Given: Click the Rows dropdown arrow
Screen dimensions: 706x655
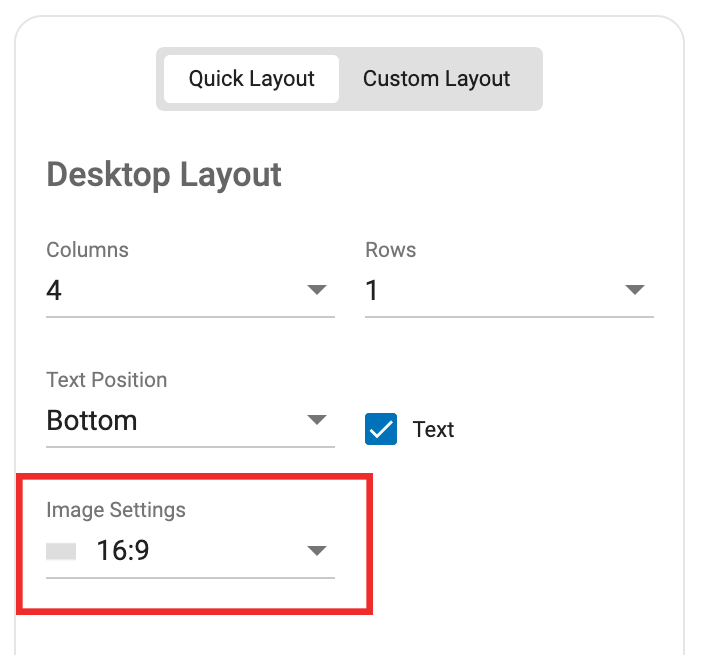Looking at the screenshot, I should pos(635,289).
